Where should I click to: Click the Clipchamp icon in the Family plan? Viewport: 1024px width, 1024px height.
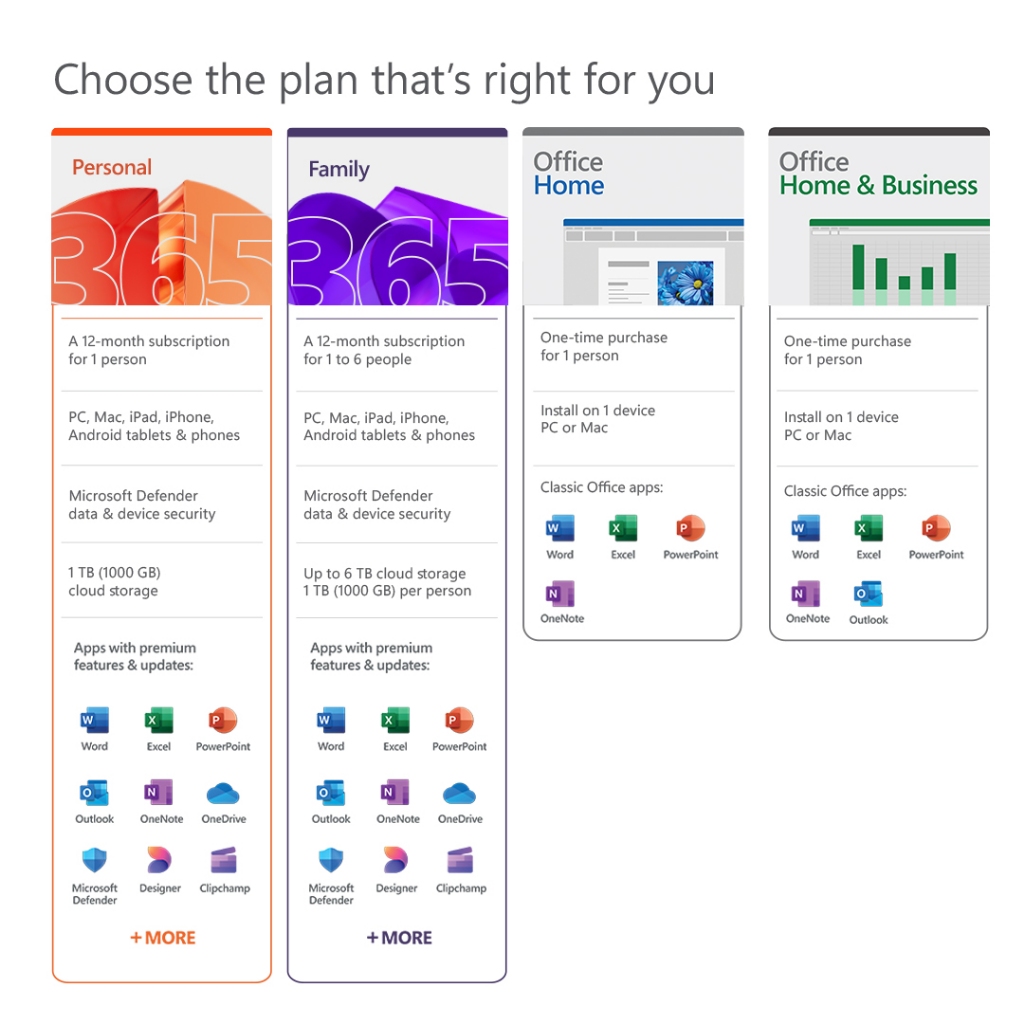(460, 861)
